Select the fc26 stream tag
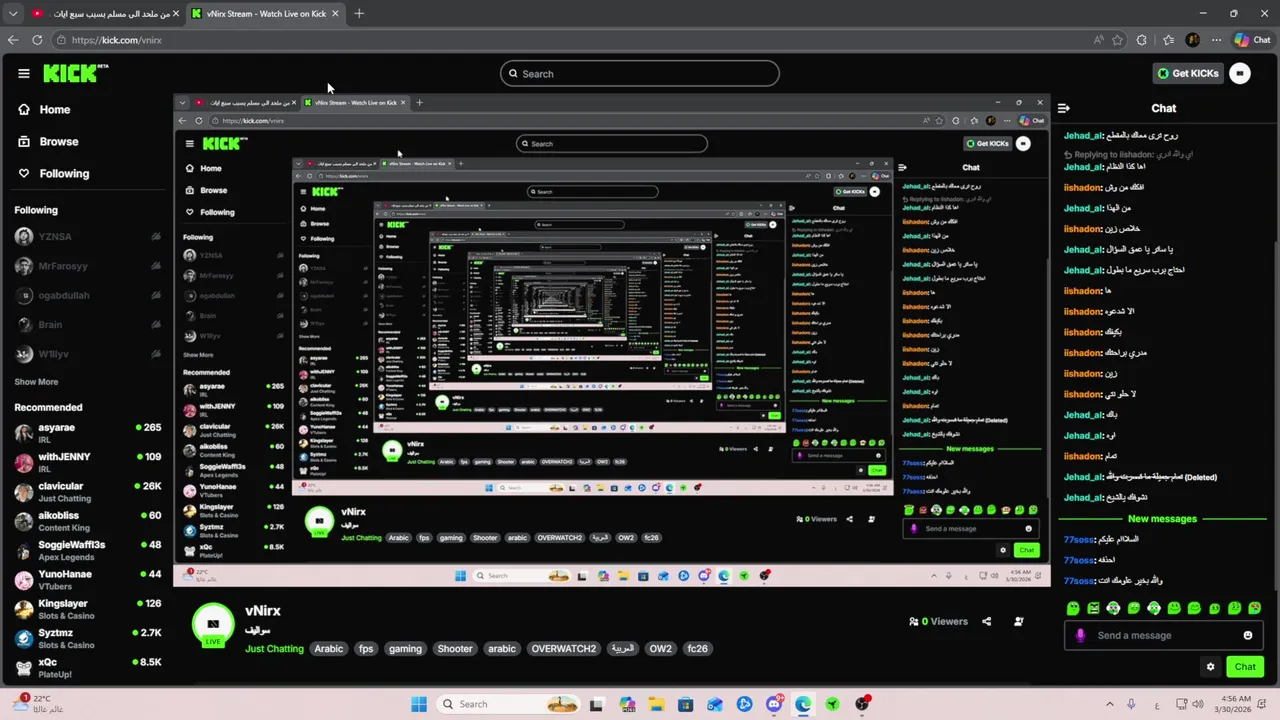The image size is (1280, 720). tap(698, 649)
